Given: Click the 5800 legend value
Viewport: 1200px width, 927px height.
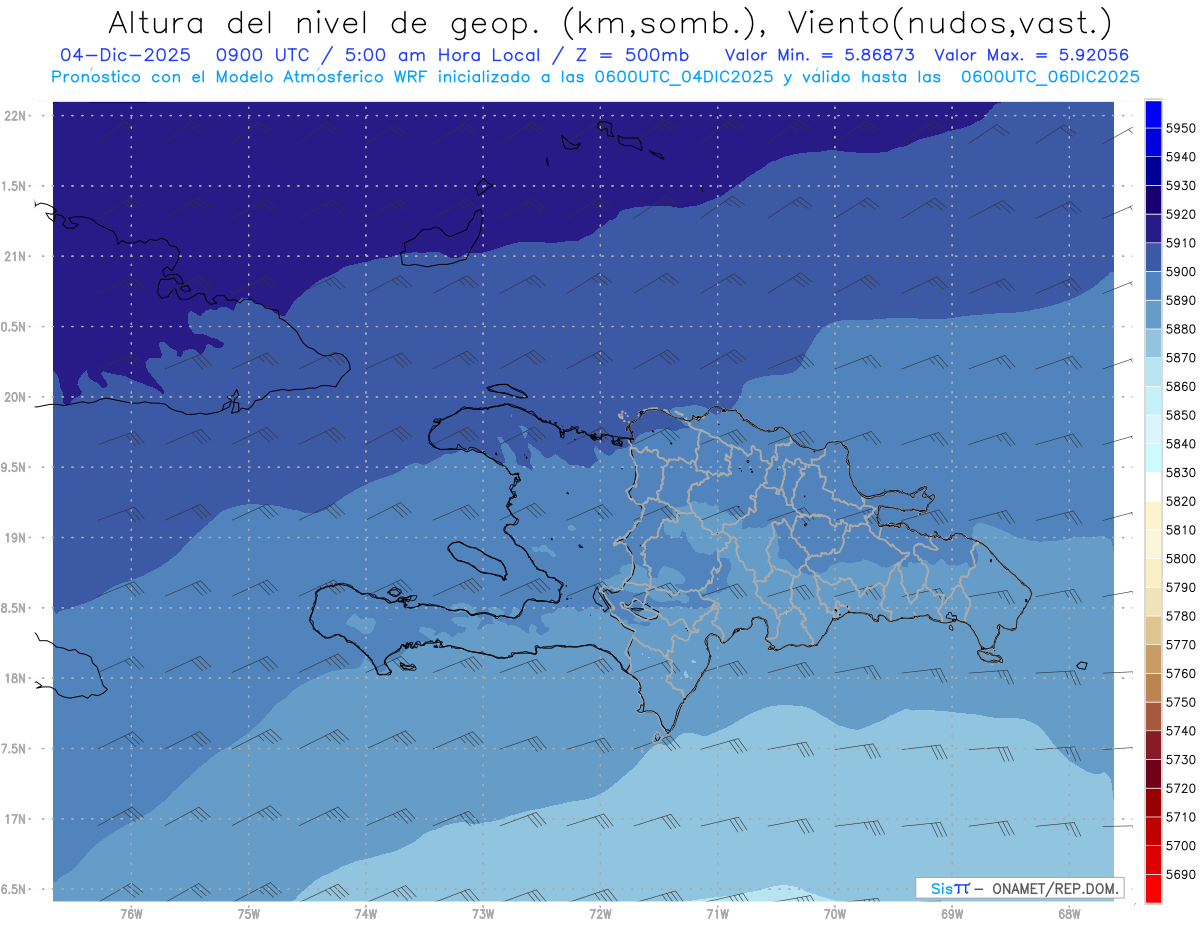Looking at the screenshot, I should [x=1181, y=558].
